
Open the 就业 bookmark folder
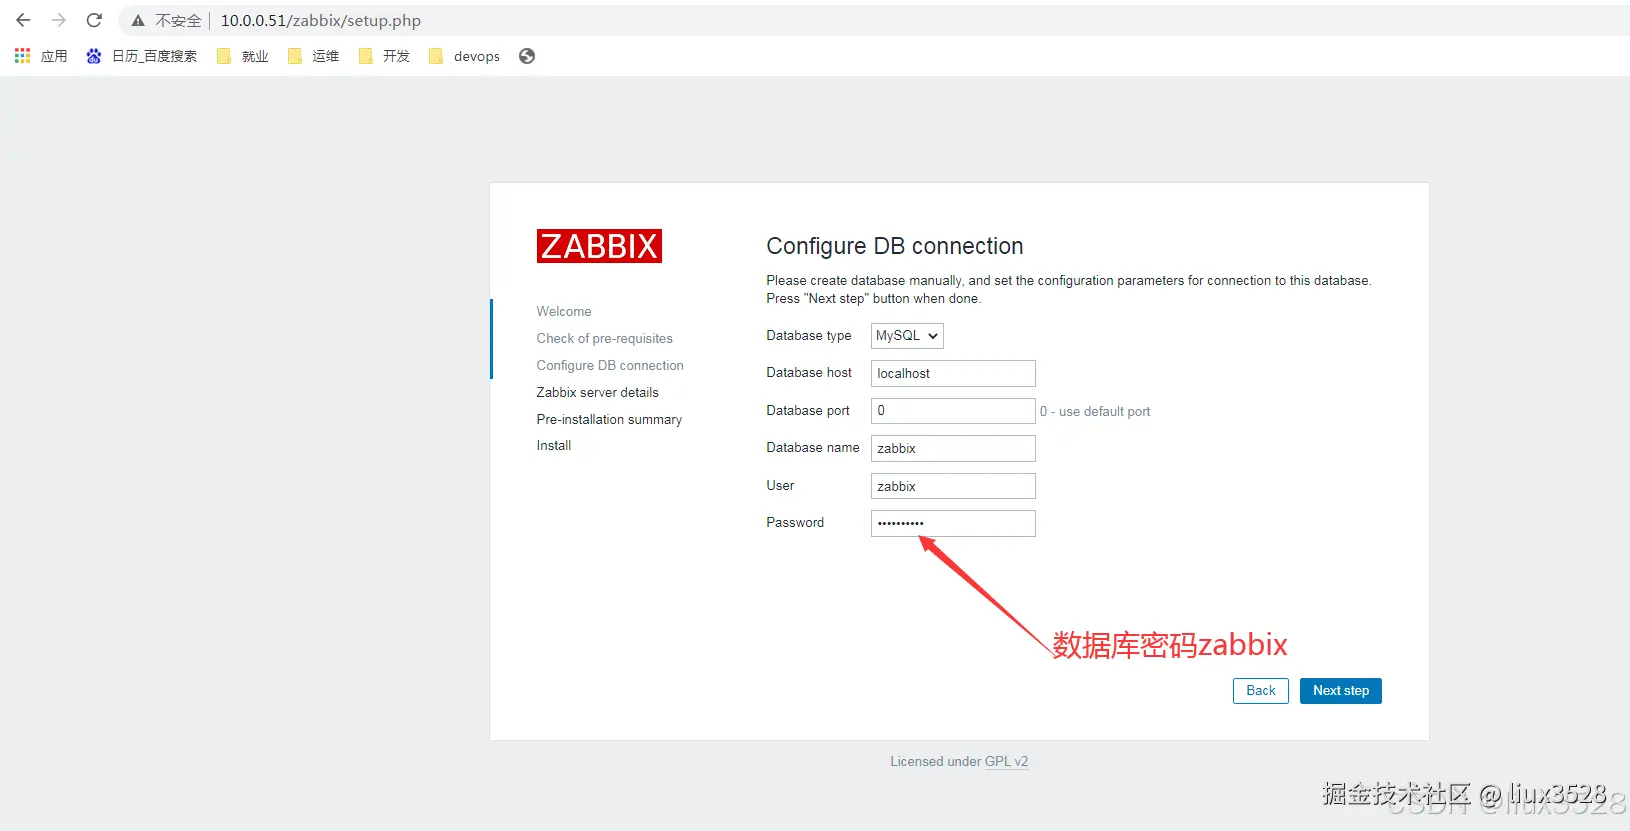[243, 56]
